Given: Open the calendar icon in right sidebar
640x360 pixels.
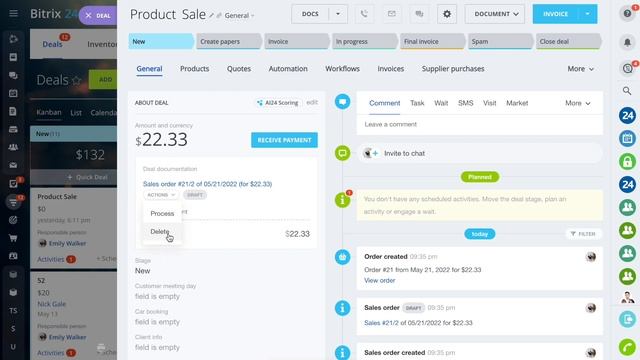Looking at the screenshot, I should [627, 138].
